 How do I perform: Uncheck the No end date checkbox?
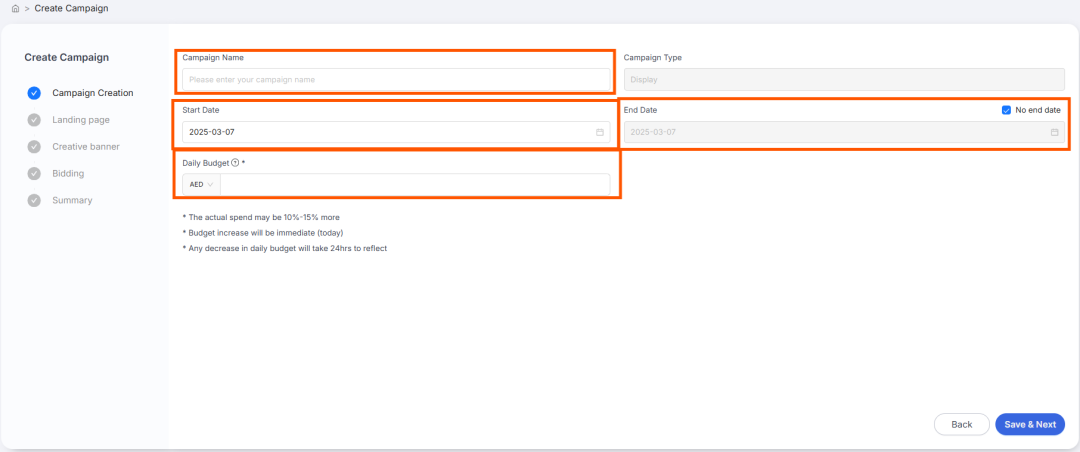click(1006, 110)
